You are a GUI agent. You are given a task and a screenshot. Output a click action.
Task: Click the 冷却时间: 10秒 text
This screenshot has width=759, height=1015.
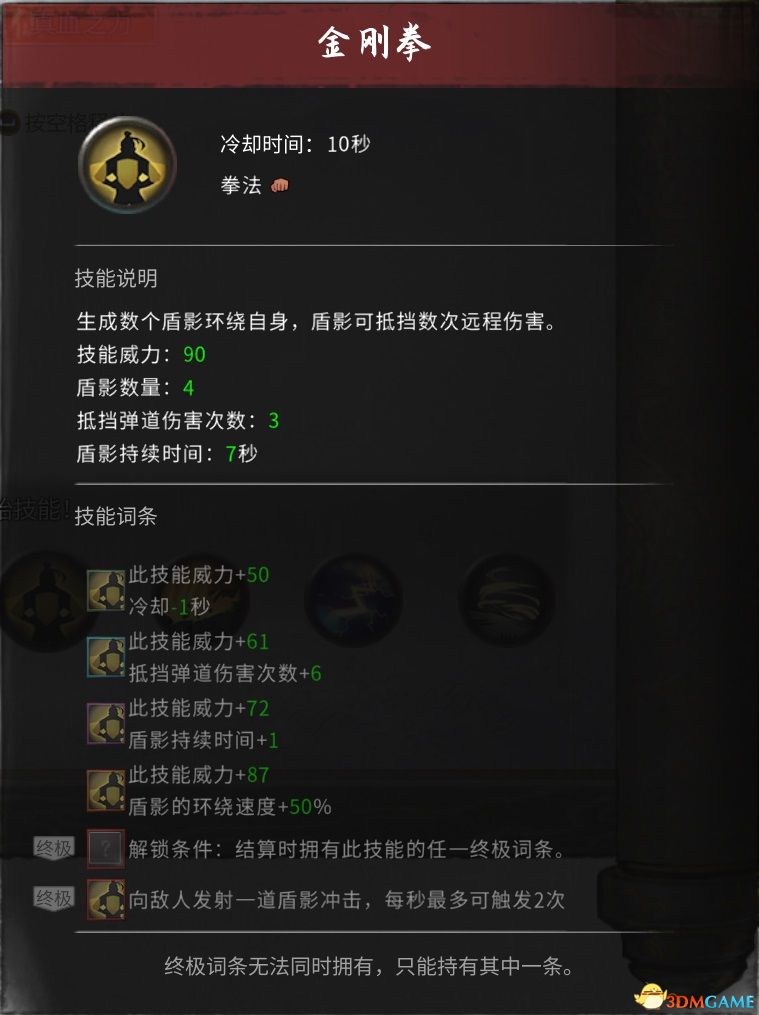[x=295, y=144]
